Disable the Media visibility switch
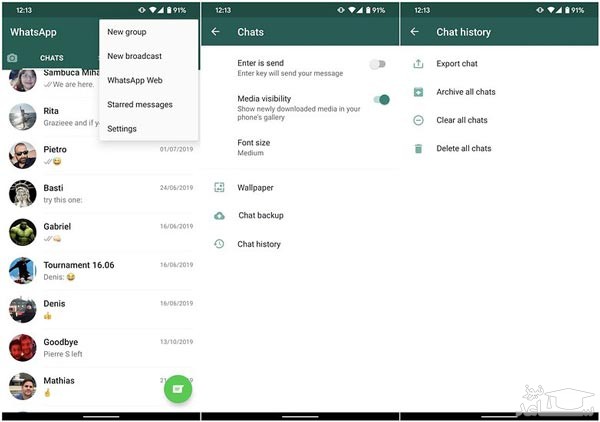The height and width of the screenshot is (422, 600). tap(380, 99)
